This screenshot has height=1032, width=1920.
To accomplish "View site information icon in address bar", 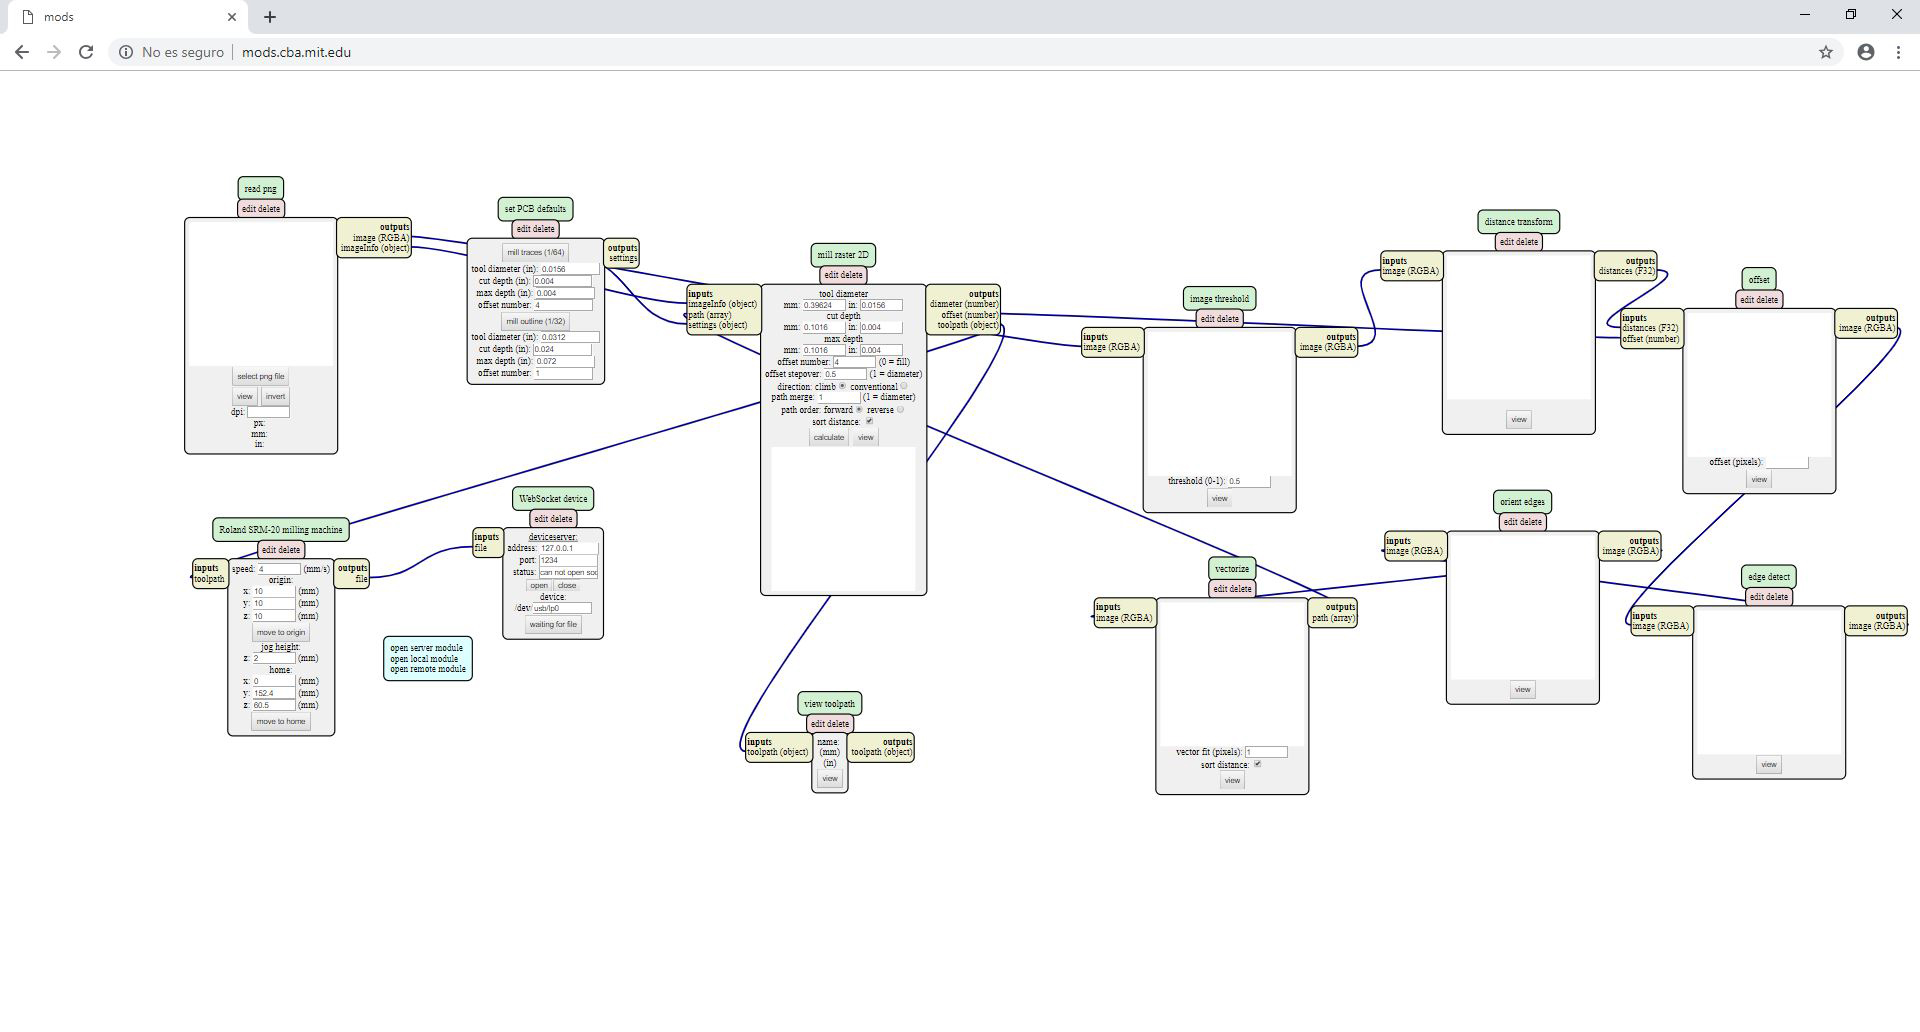I will pyautogui.click(x=126, y=52).
